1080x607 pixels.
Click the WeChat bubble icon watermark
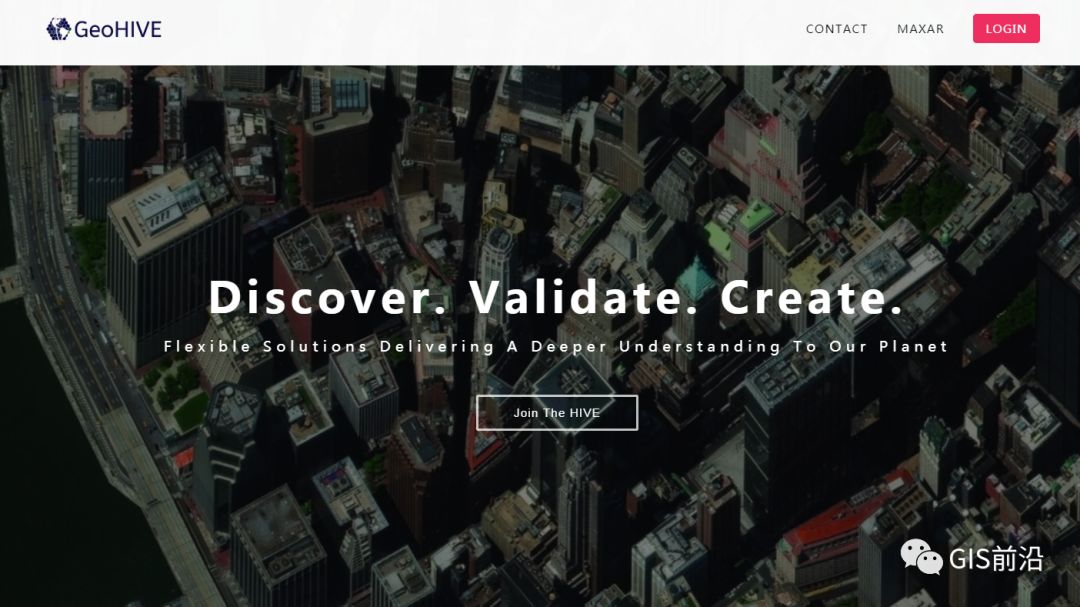pyautogui.click(x=921, y=557)
